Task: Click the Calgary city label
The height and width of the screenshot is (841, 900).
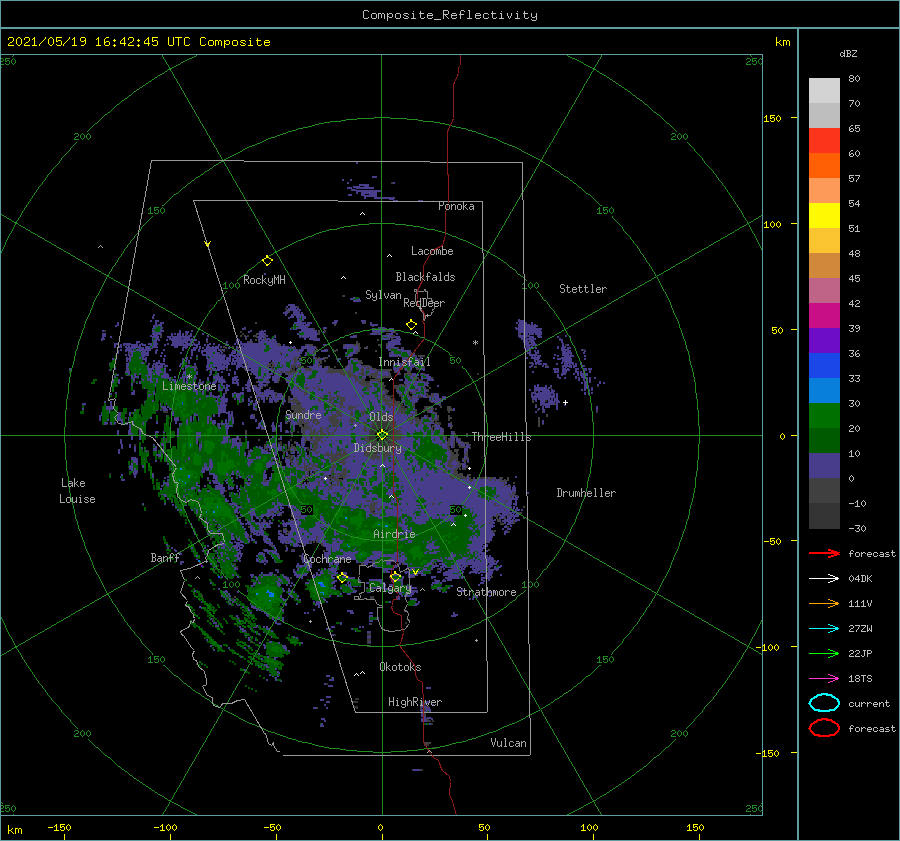Action: (x=390, y=588)
